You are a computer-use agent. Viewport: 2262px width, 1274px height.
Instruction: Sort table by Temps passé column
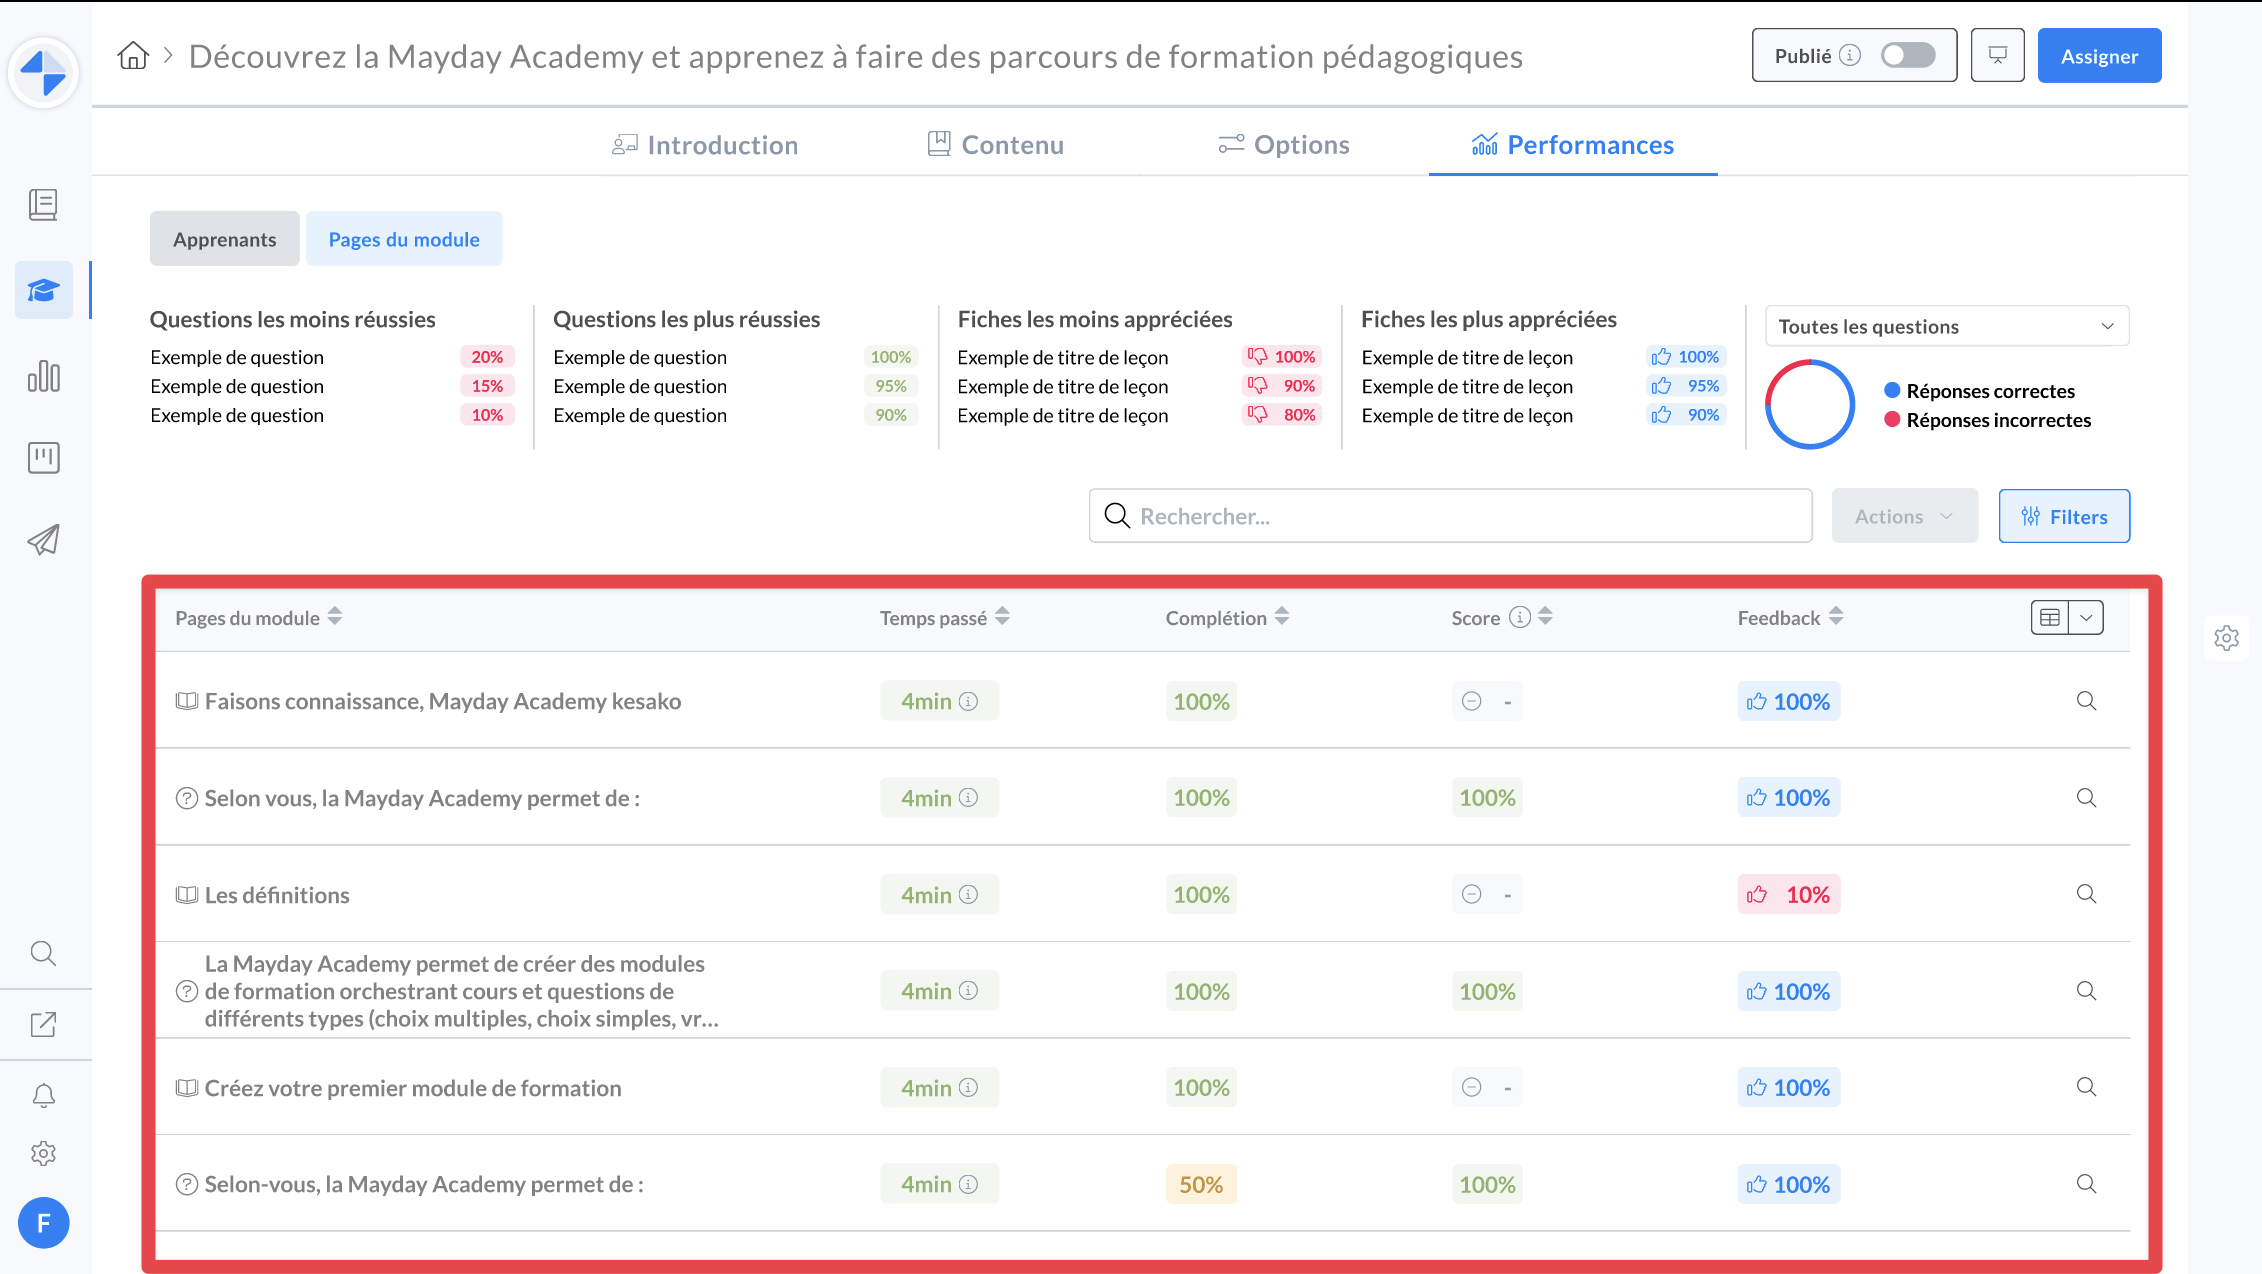(x=1002, y=617)
